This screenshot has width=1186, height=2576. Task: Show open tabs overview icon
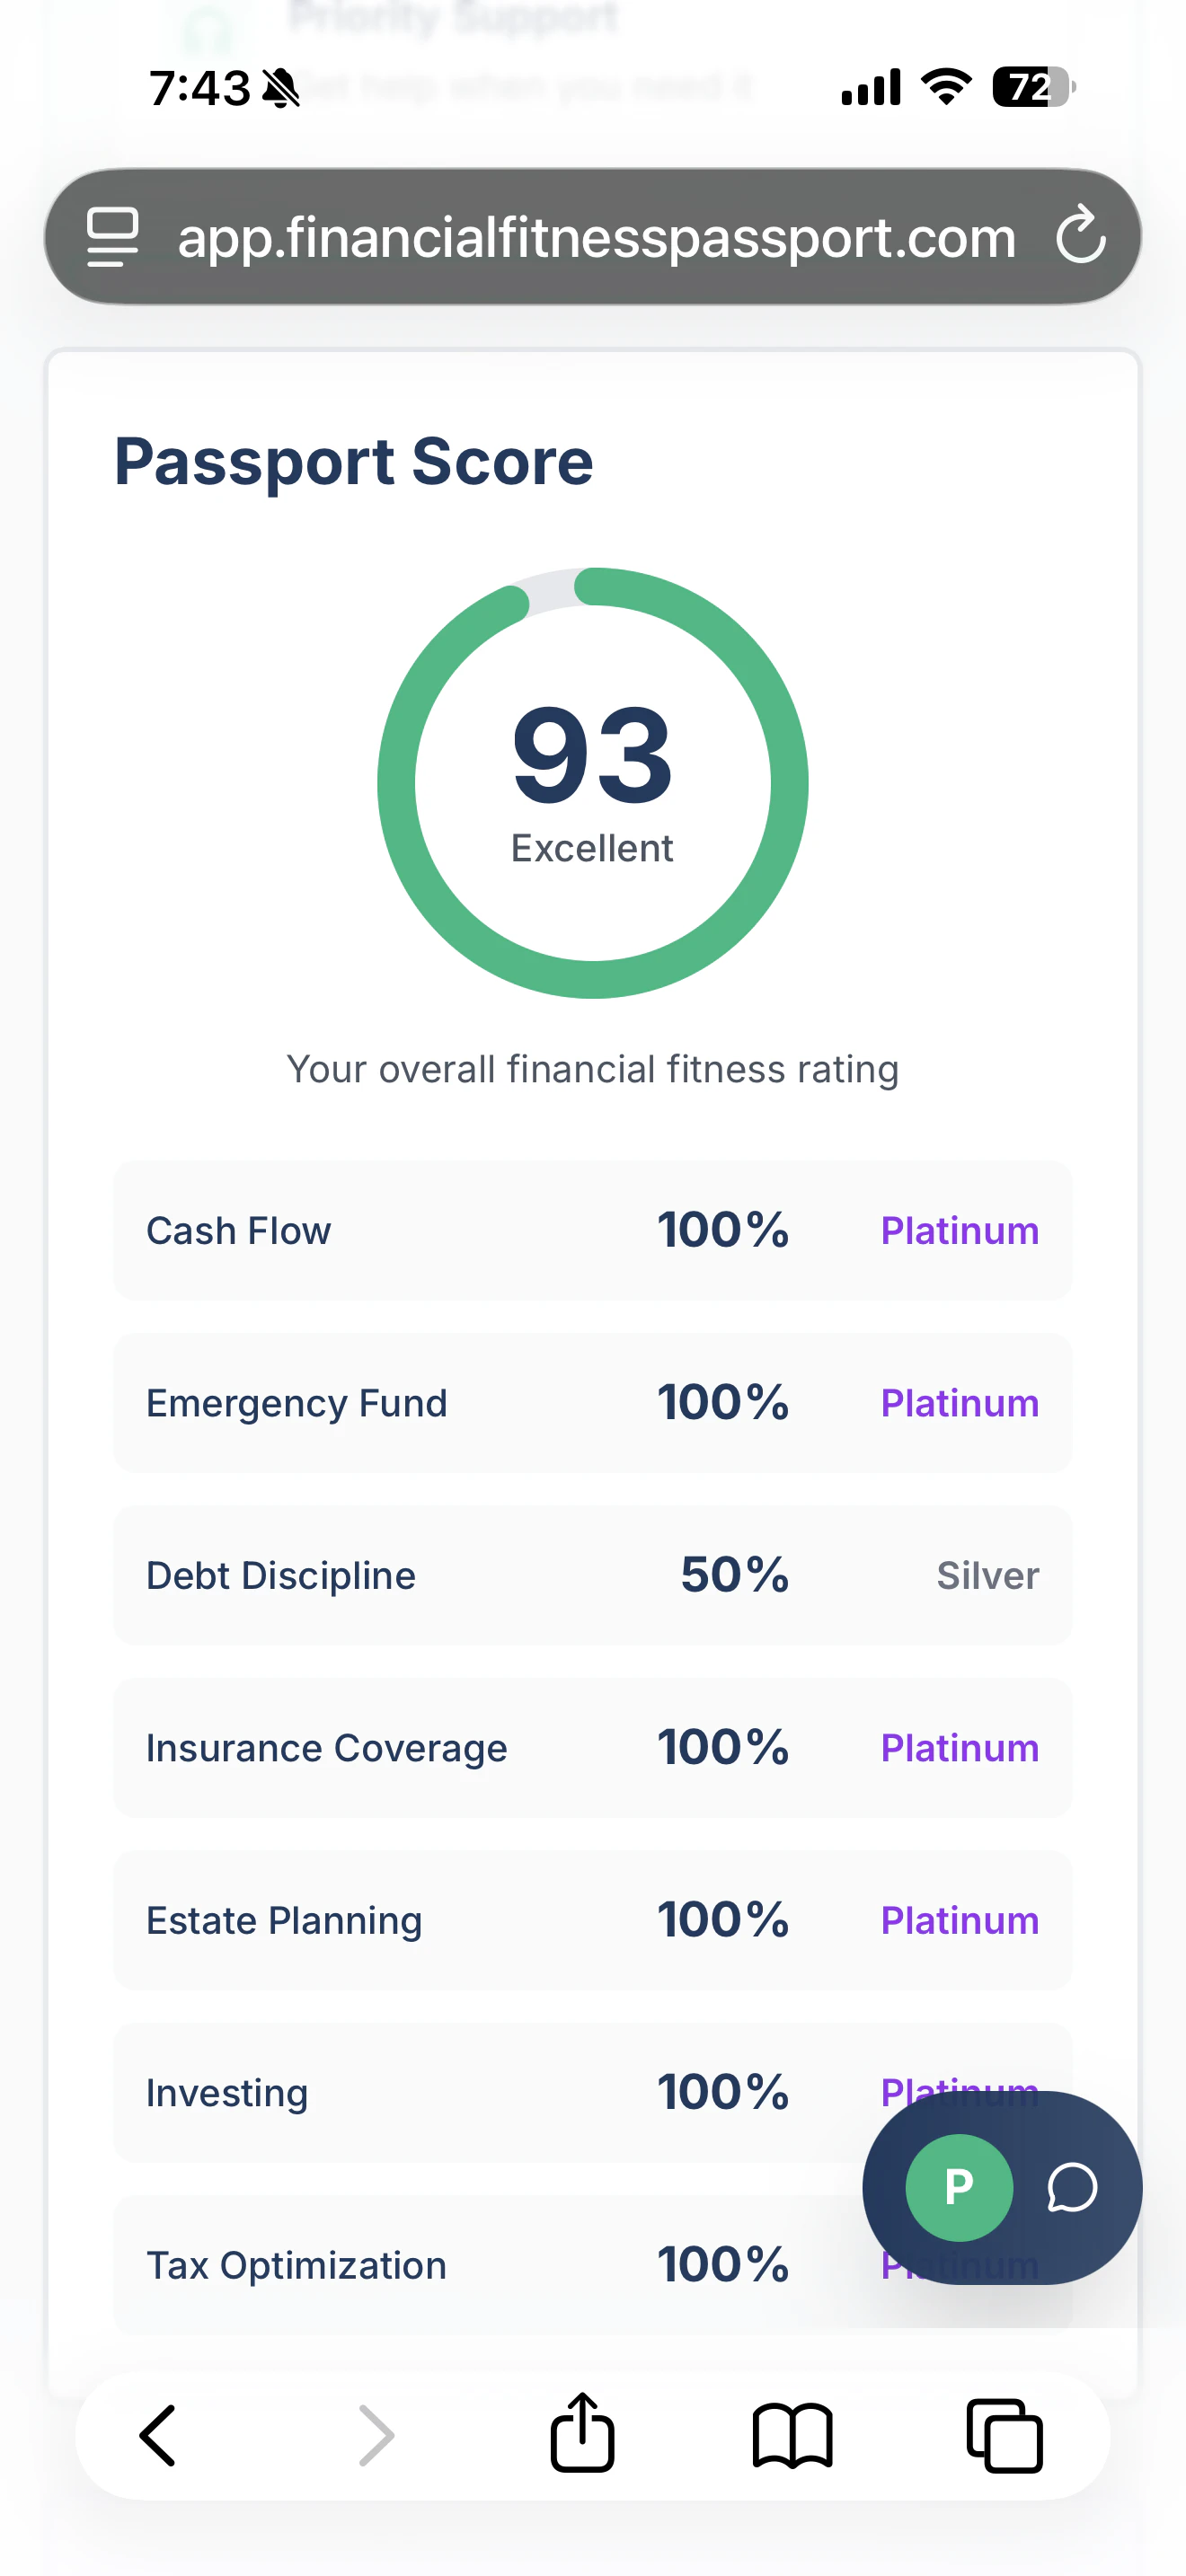(1004, 2436)
